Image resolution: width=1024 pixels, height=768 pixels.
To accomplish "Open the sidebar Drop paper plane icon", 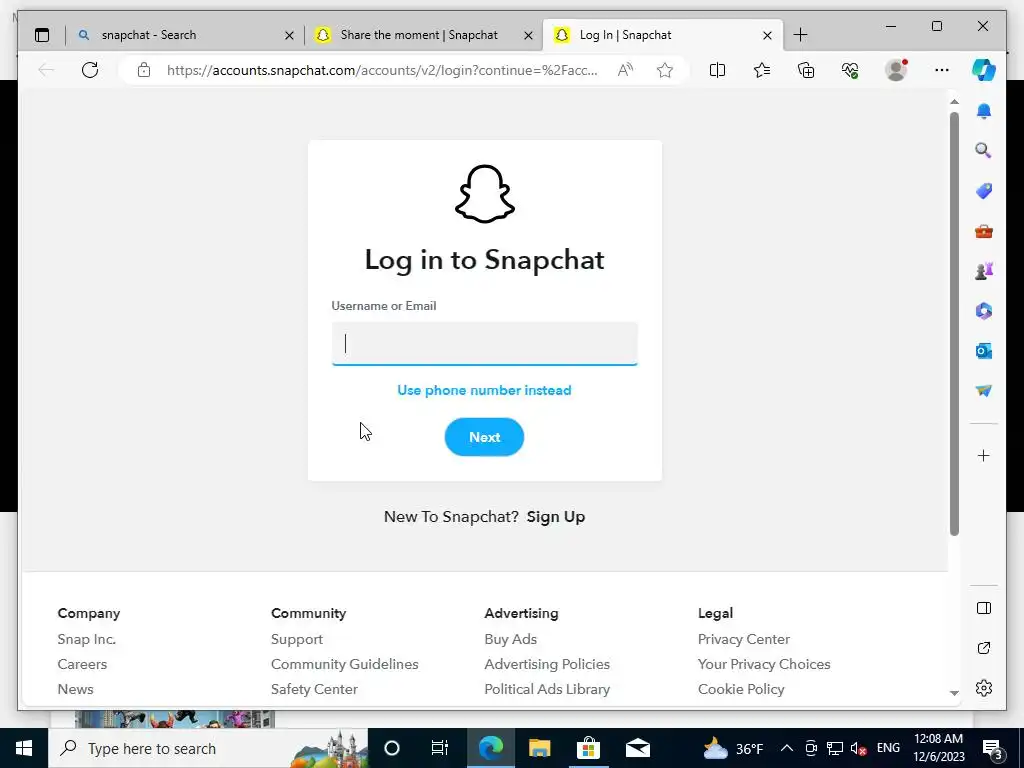I will (984, 391).
